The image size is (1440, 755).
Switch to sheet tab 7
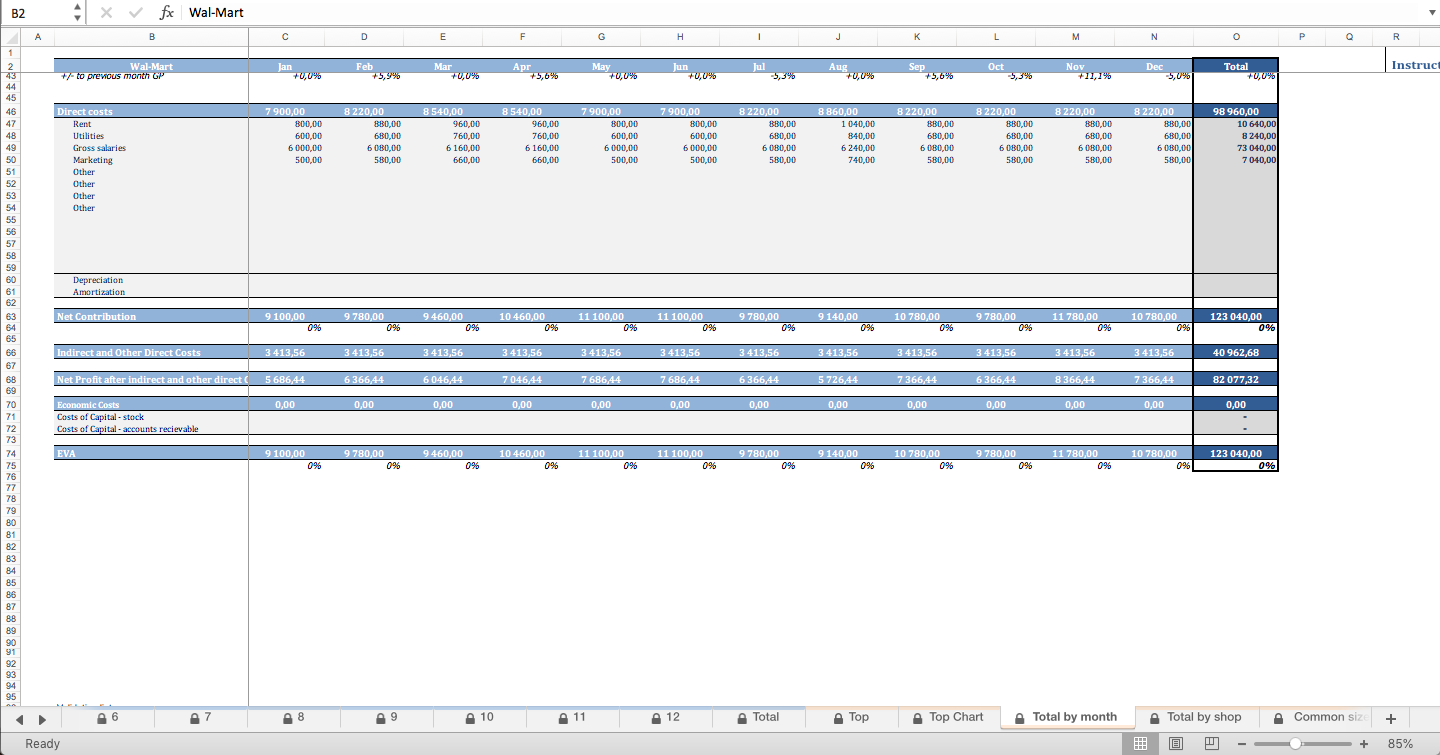[200, 717]
